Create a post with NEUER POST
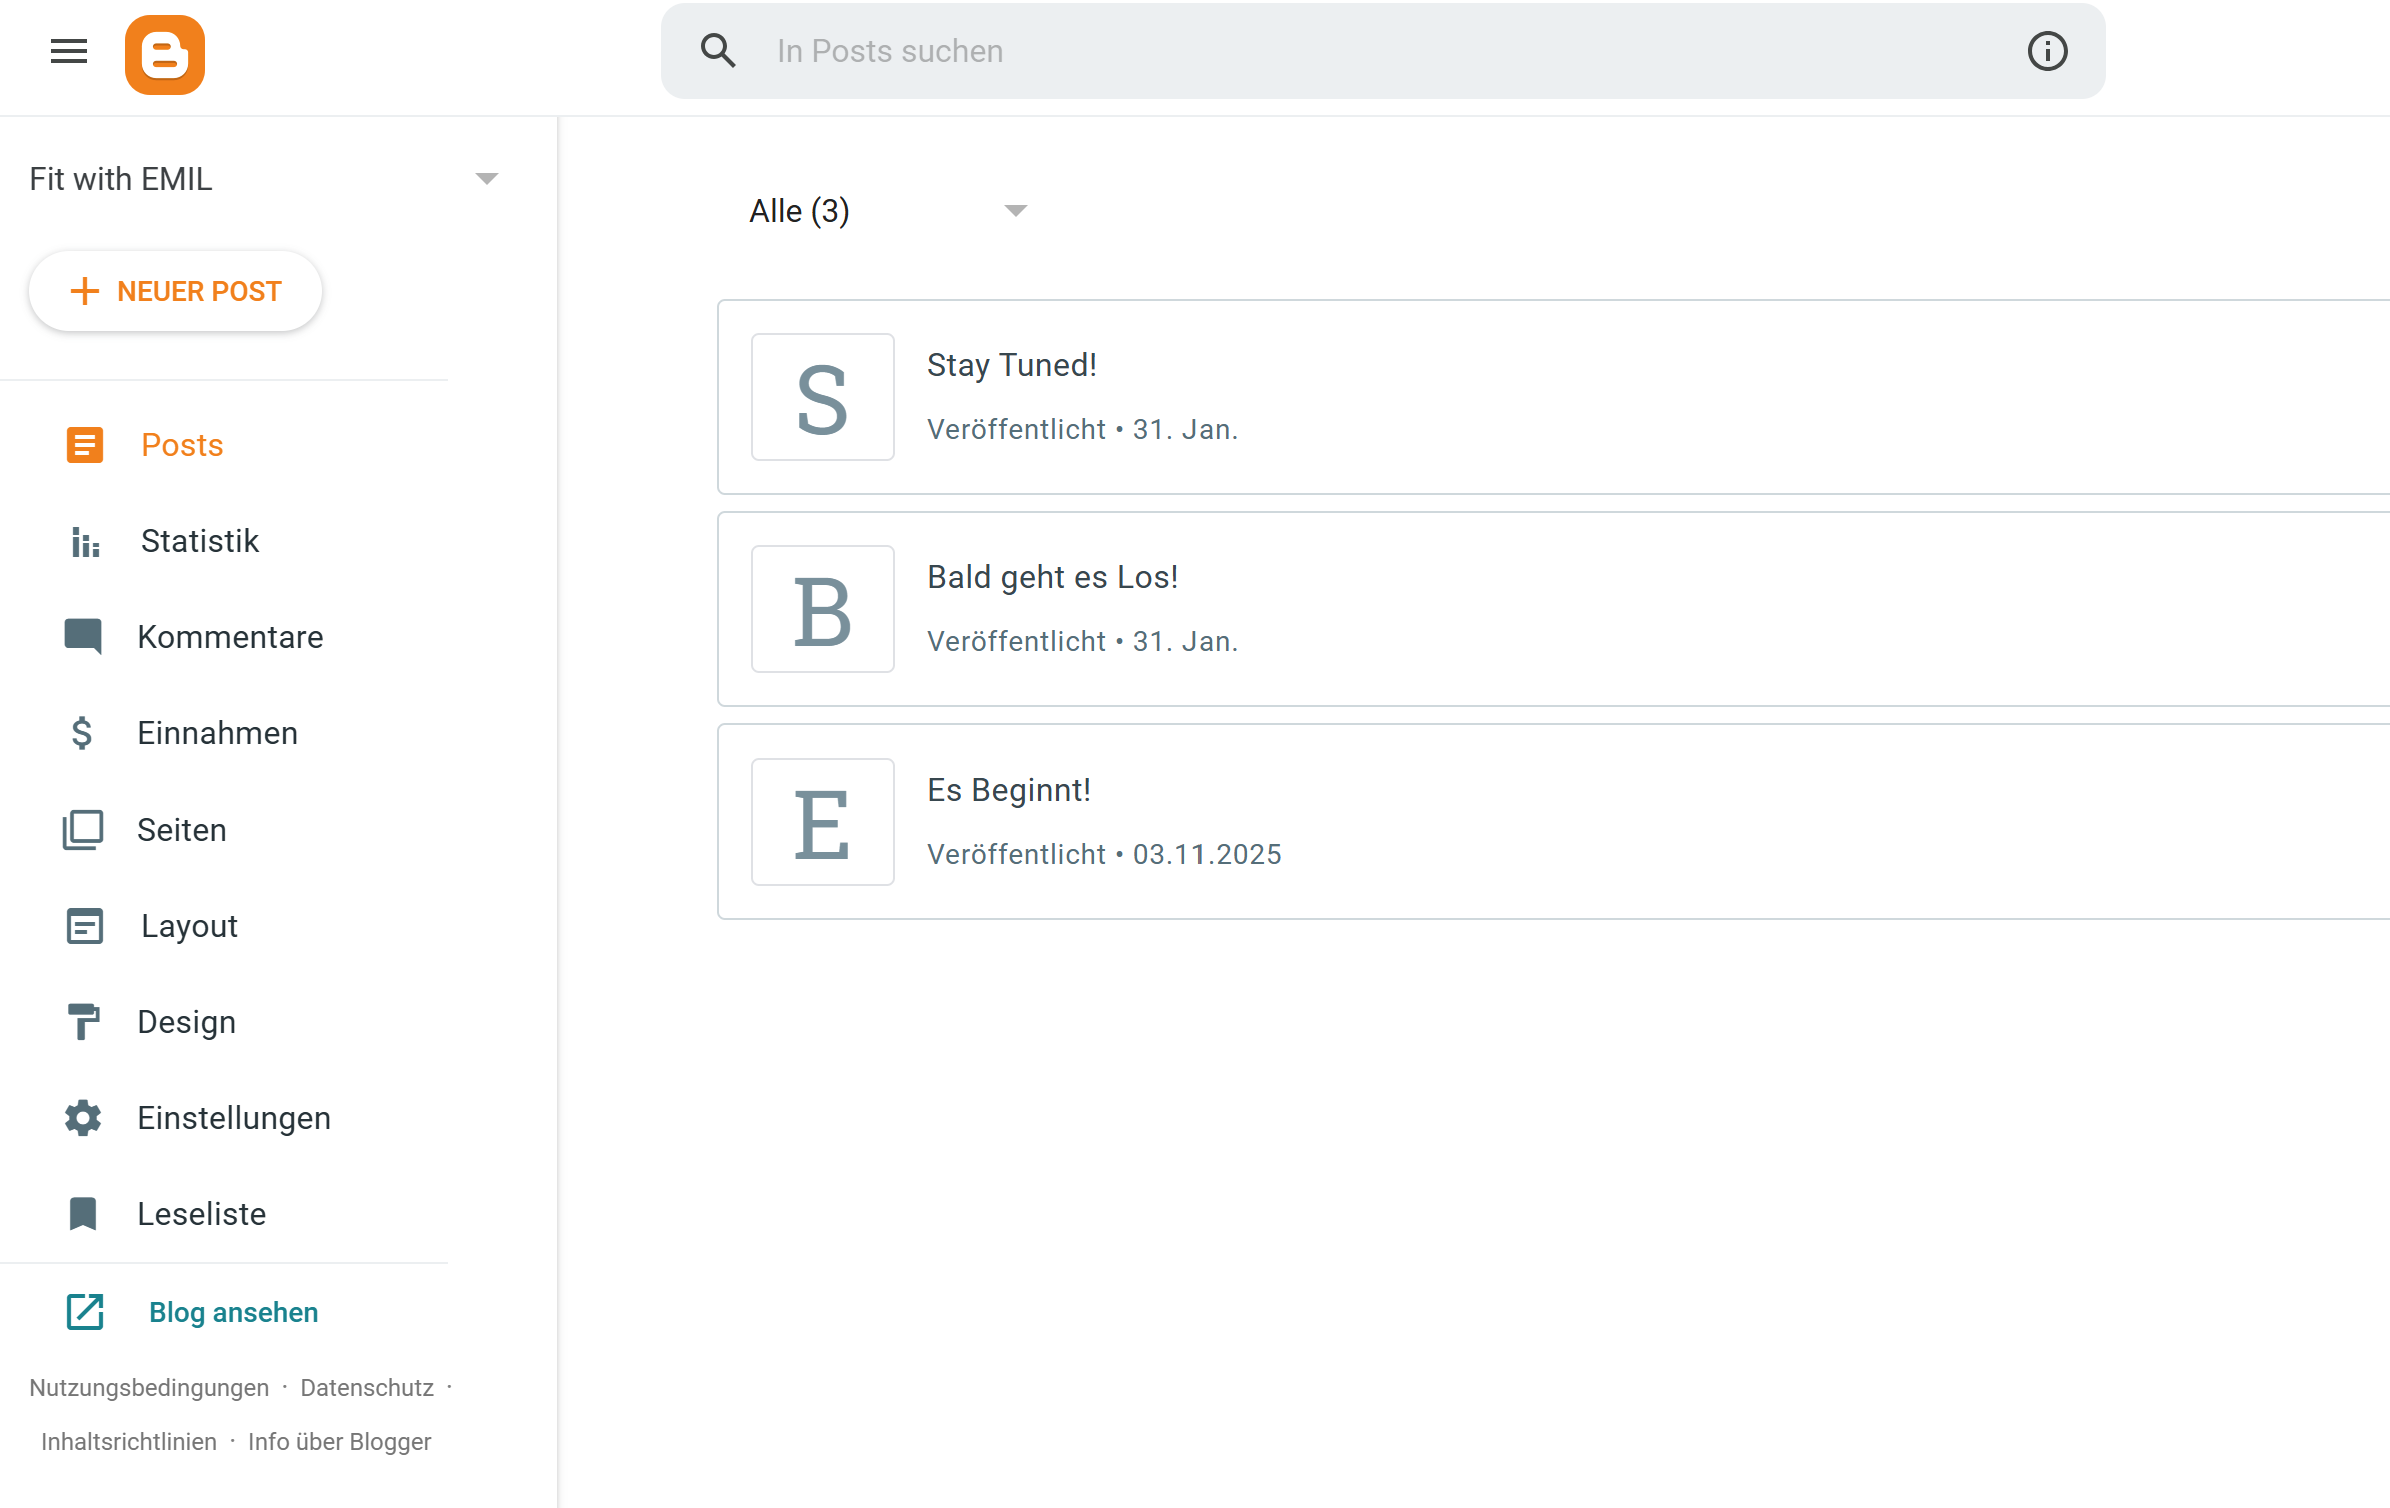The width and height of the screenshot is (2390, 1508). 176,291
